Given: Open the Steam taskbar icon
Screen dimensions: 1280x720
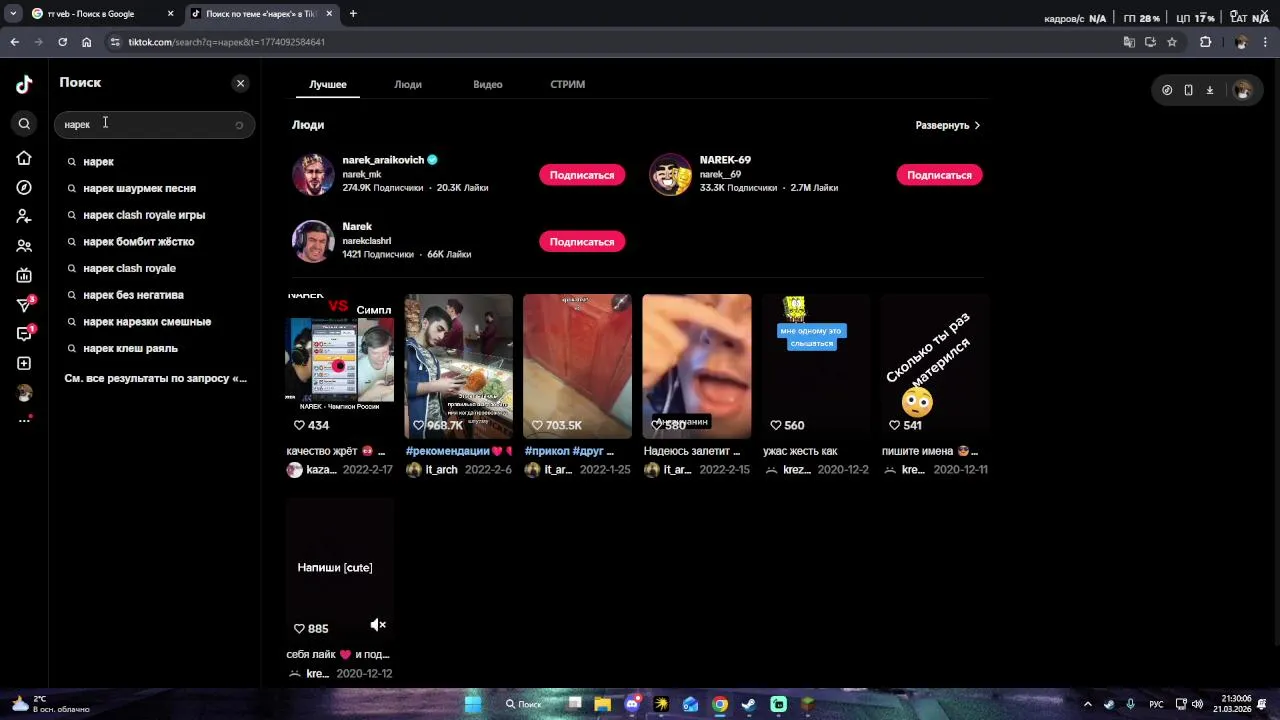Looking at the screenshot, I should click(x=749, y=704).
